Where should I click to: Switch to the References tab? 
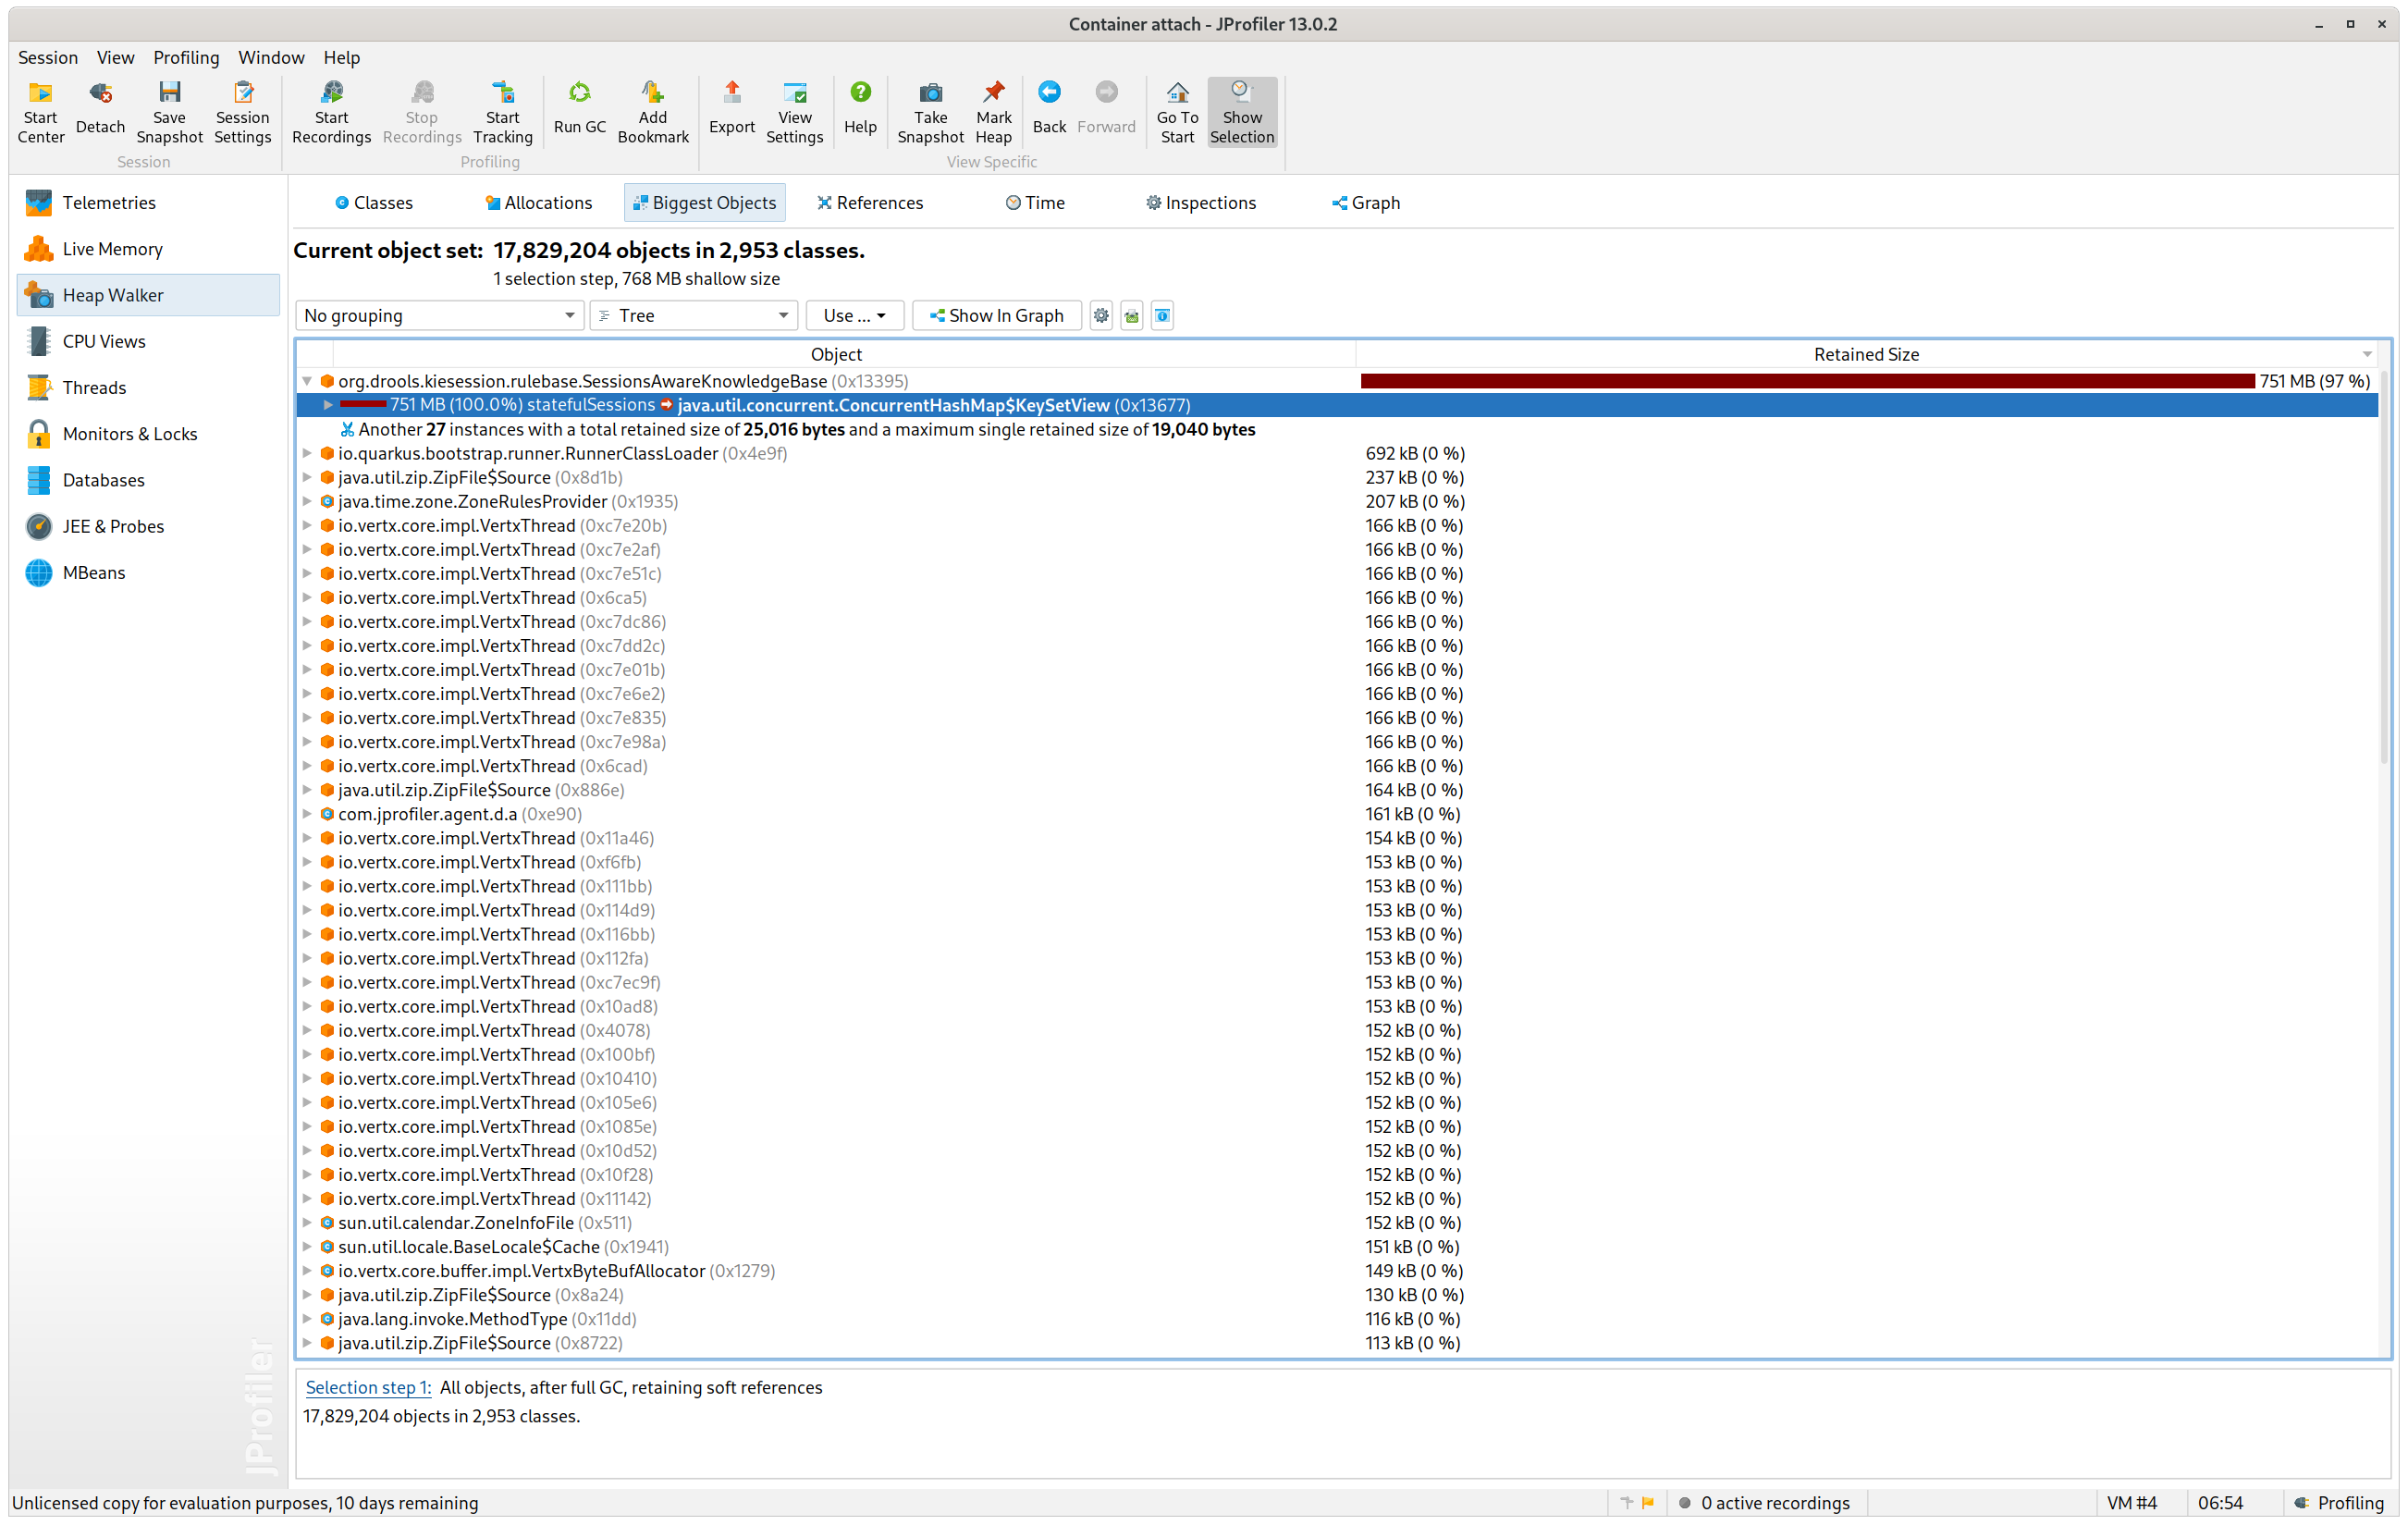tap(869, 202)
